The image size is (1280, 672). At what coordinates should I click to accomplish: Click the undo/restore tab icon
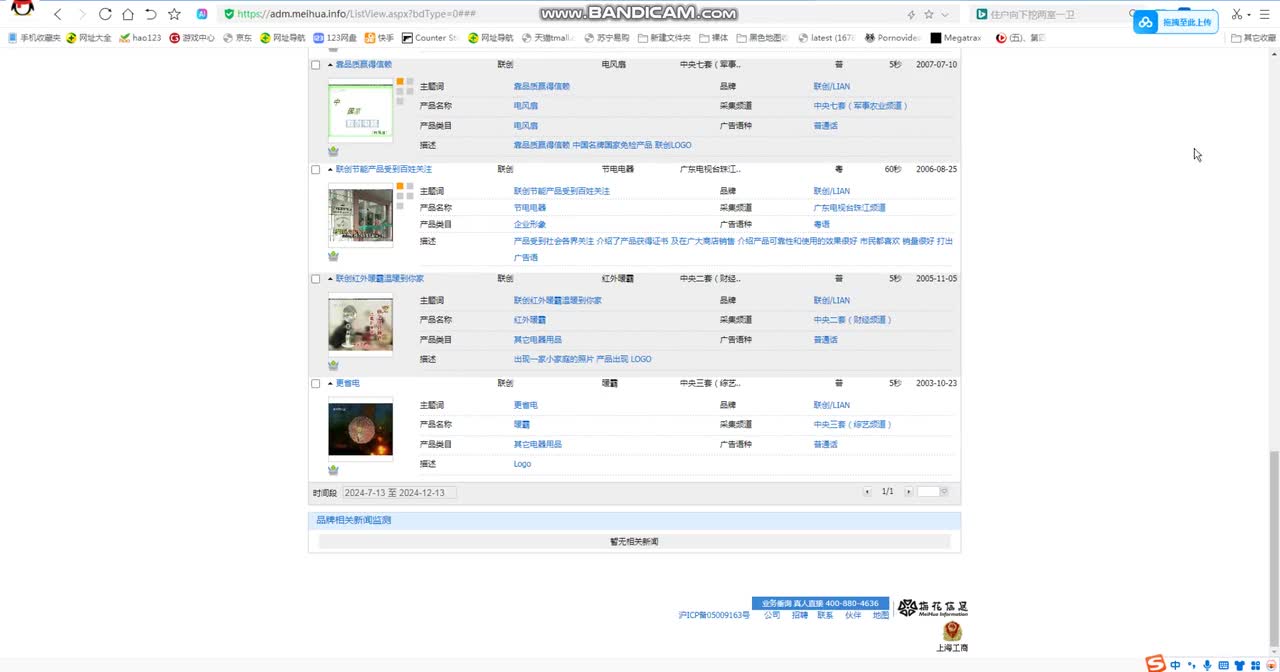[151, 14]
